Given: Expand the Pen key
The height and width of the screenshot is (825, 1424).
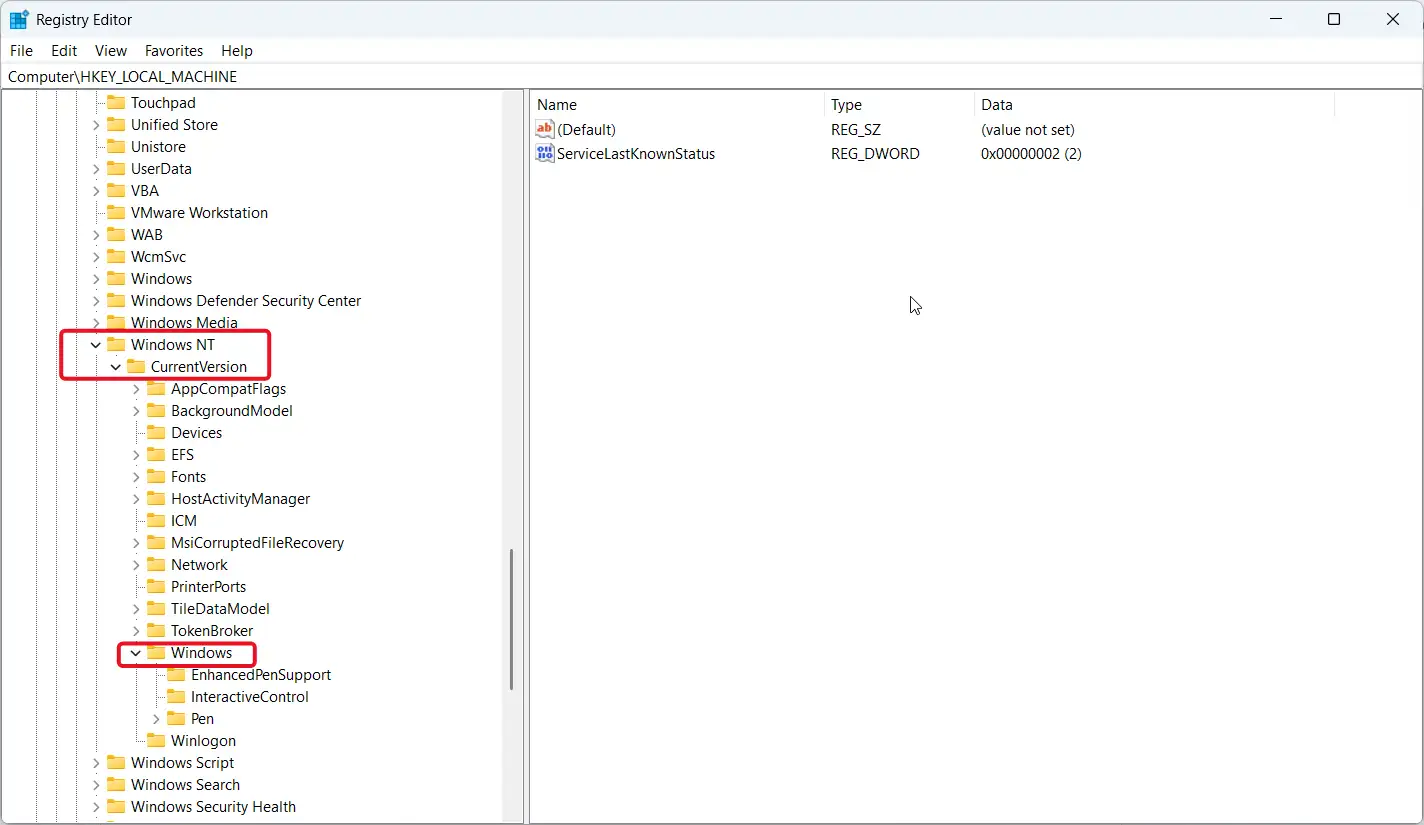Looking at the screenshot, I should coord(156,719).
